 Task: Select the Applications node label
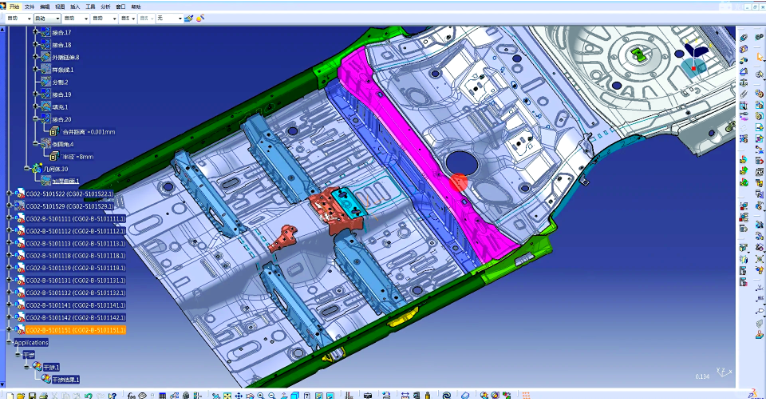(x=31, y=342)
